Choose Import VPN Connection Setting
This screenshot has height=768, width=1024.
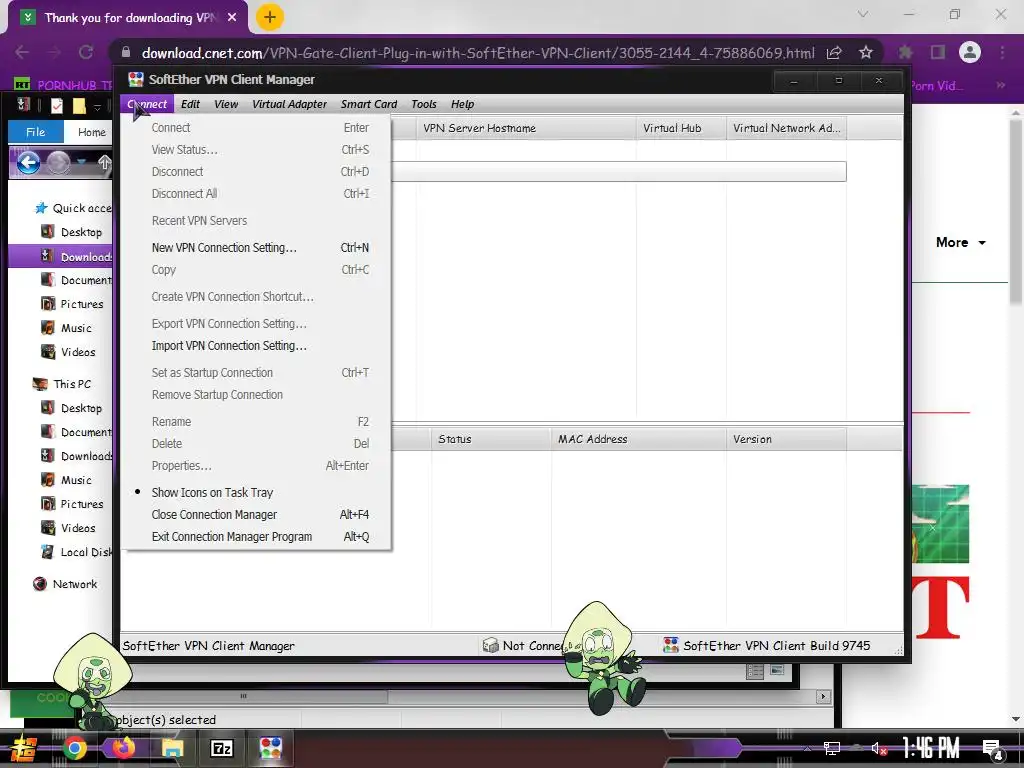coord(229,345)
